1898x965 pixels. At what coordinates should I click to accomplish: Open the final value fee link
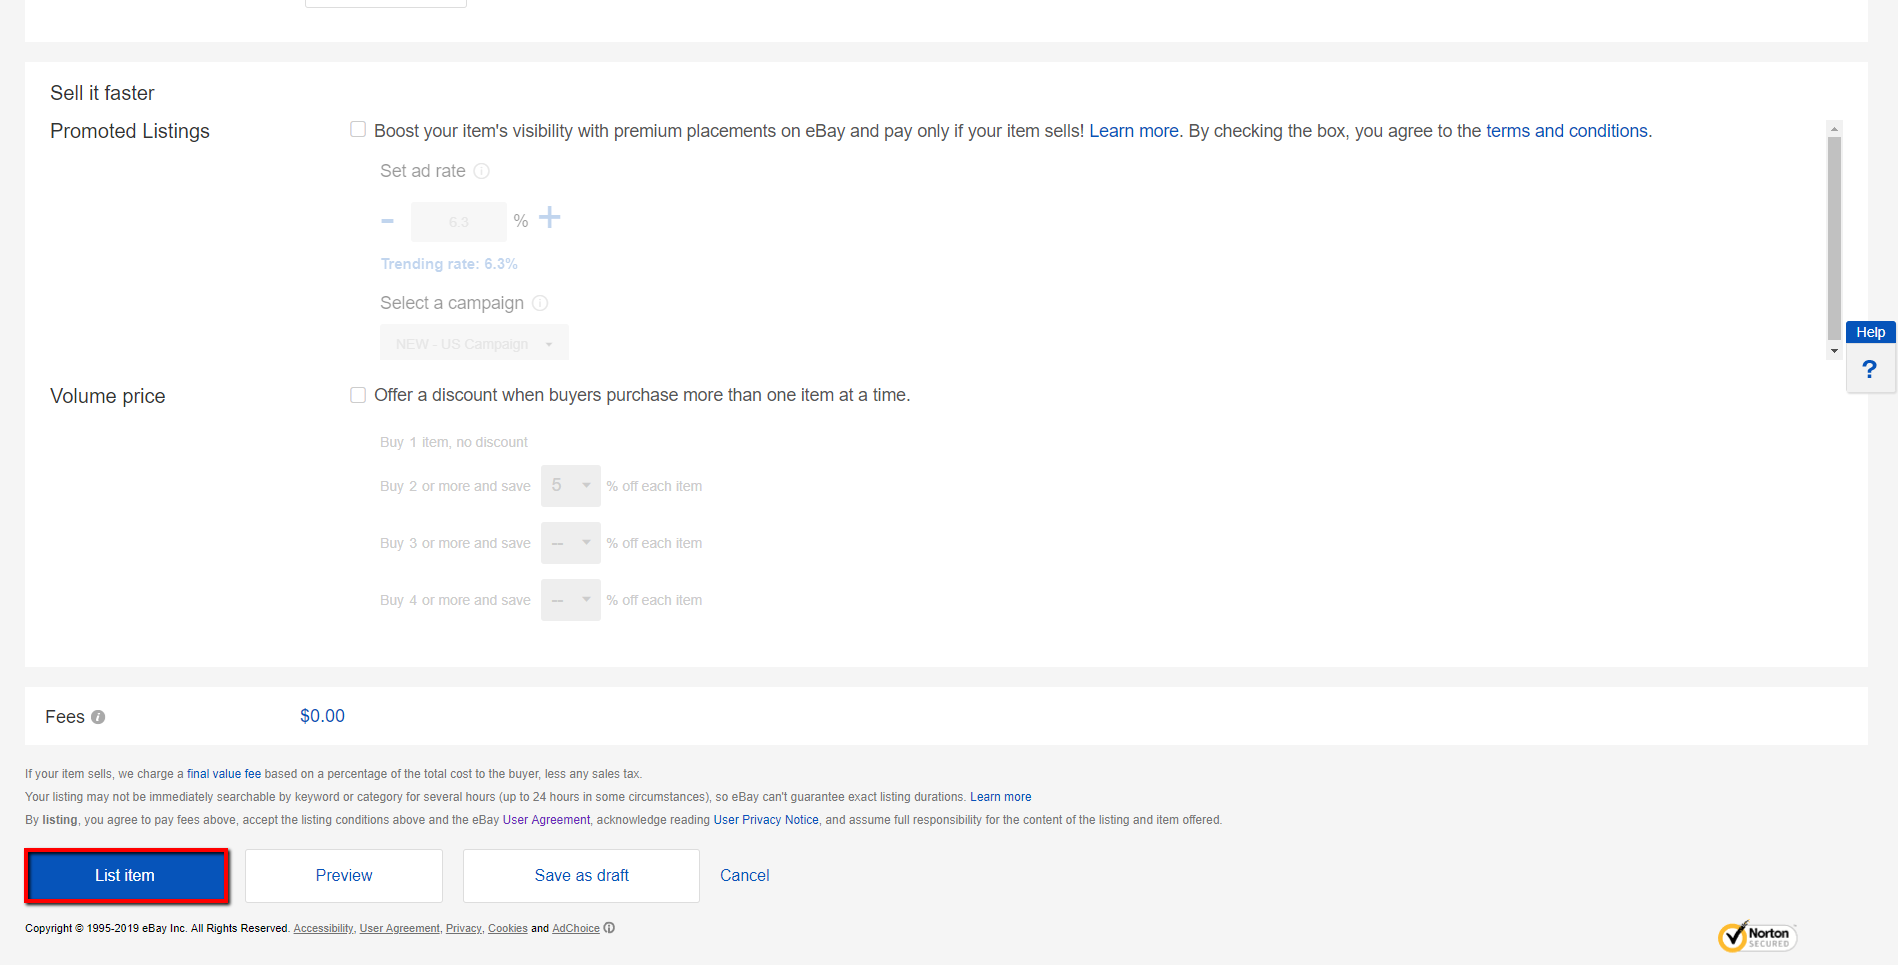point(224,774)
